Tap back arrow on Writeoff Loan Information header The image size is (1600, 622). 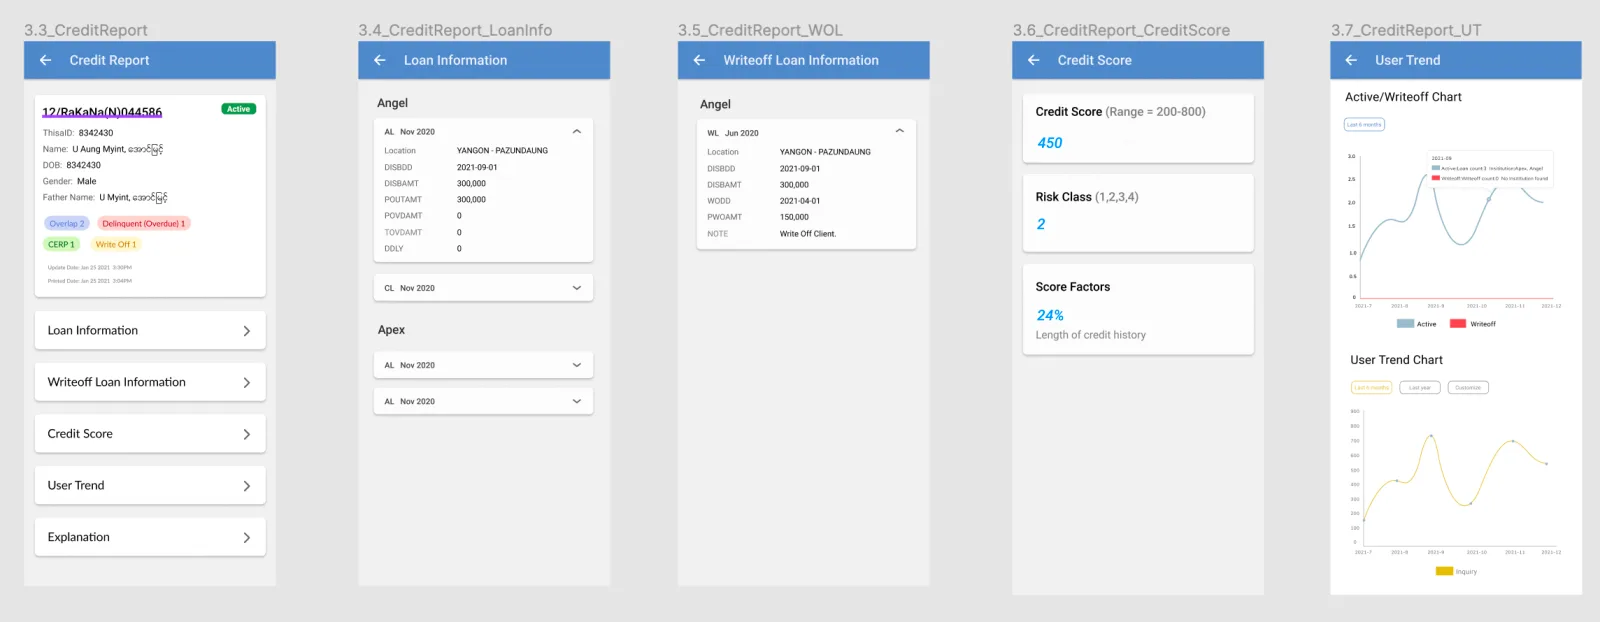click(699, 60)
